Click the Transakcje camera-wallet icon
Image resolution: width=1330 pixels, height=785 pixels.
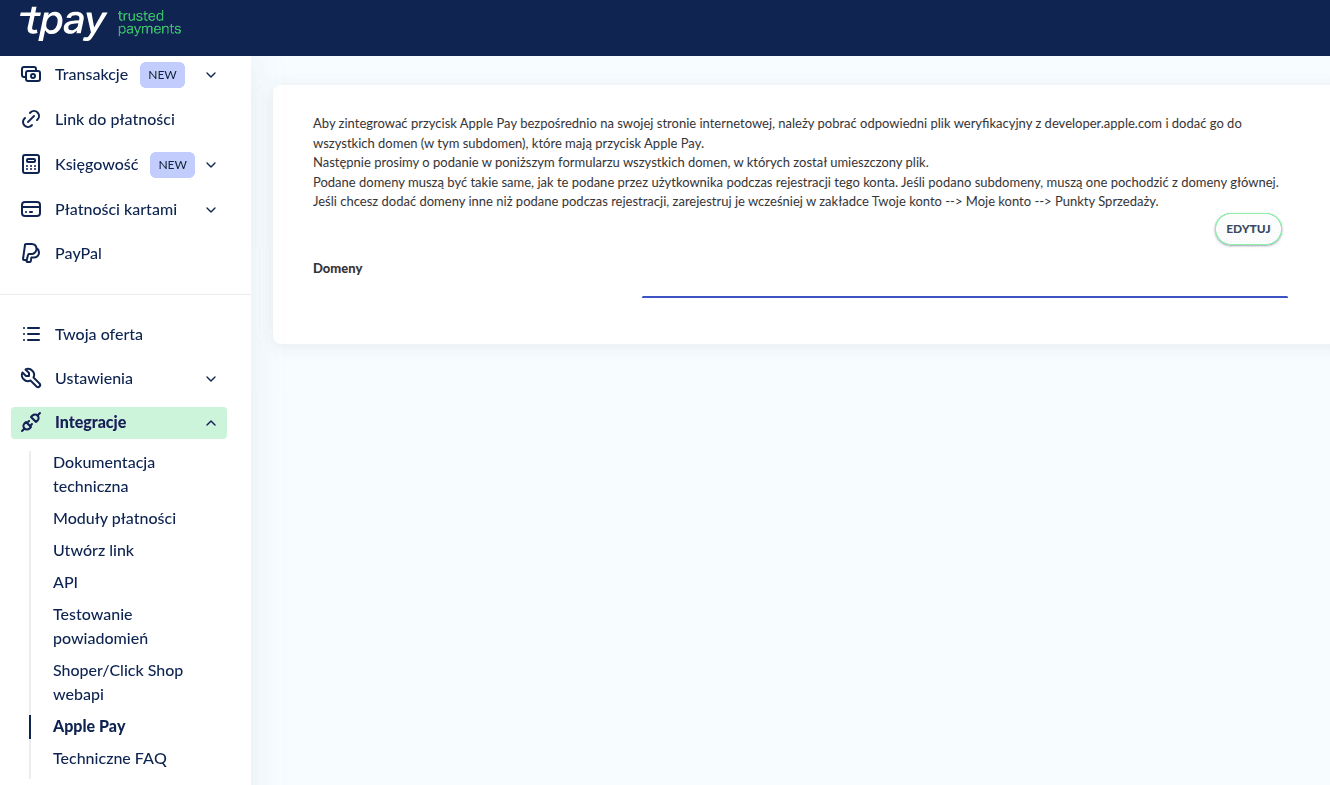pyautogui.click(x=31, y=75)
